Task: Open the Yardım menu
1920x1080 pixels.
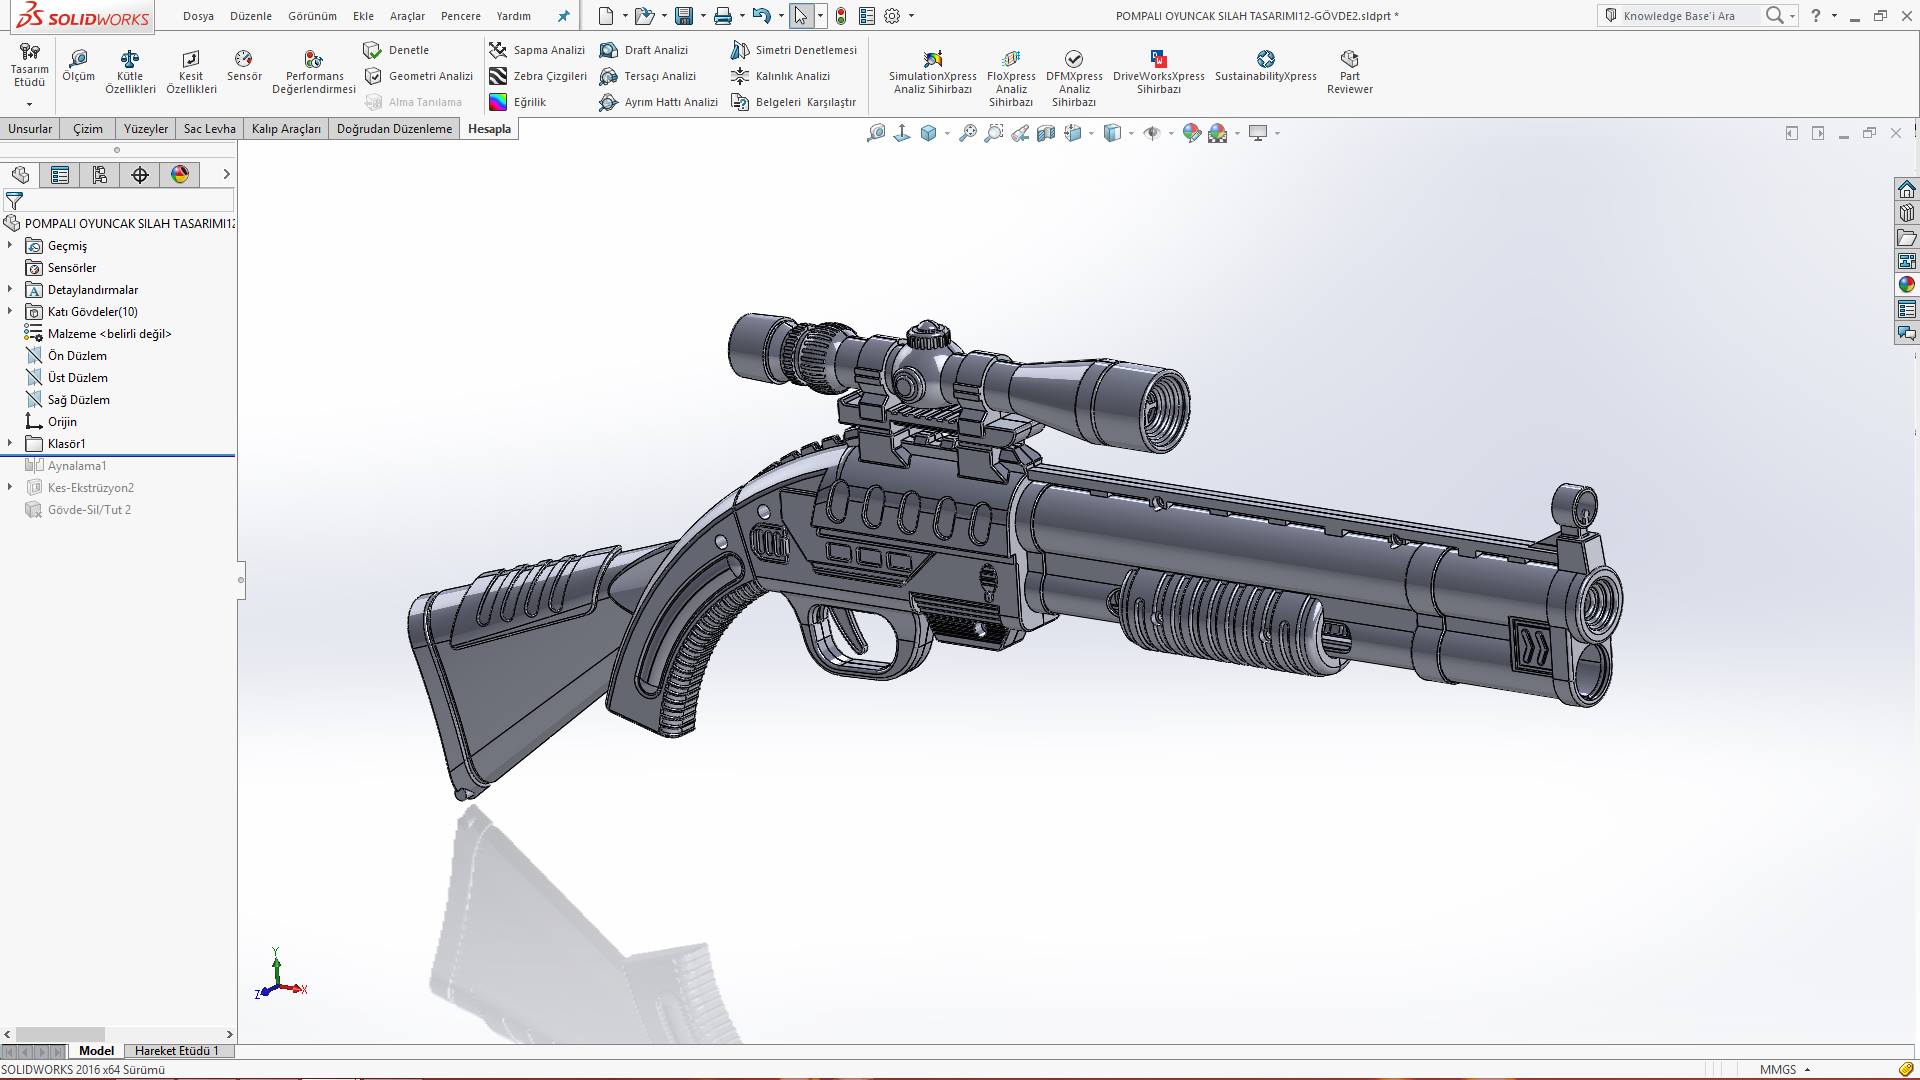Action: 513,16
